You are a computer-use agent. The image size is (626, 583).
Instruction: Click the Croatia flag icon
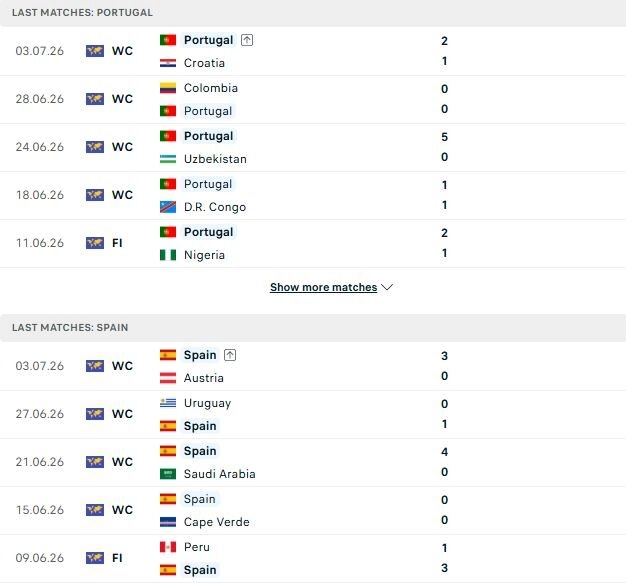(168, 63)
